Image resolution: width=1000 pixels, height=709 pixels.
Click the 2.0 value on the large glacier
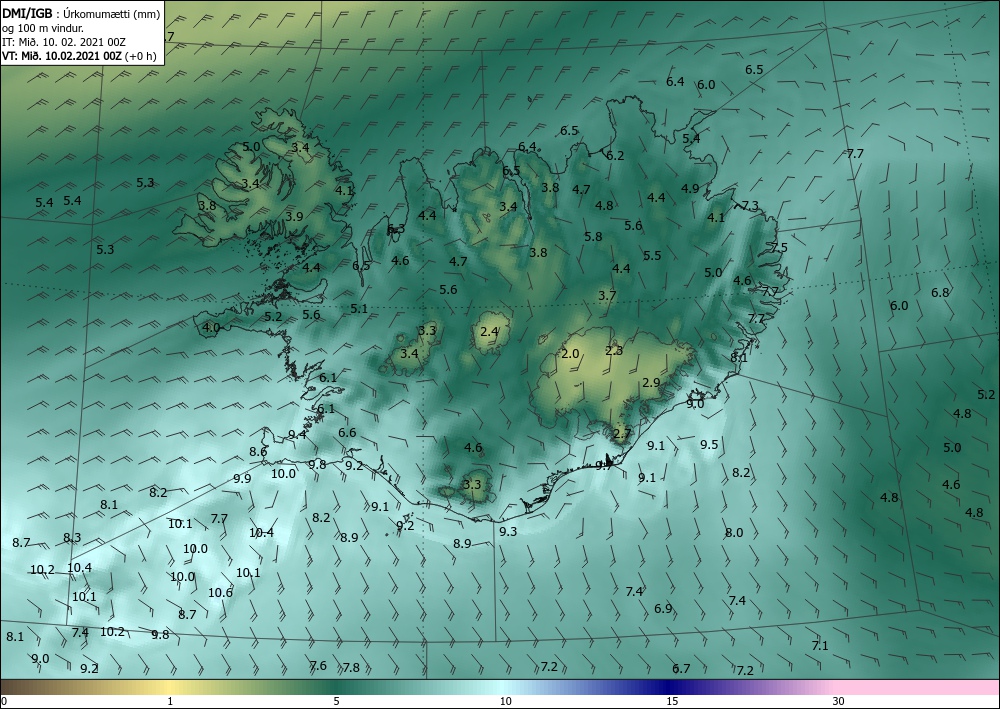(570, 354)
